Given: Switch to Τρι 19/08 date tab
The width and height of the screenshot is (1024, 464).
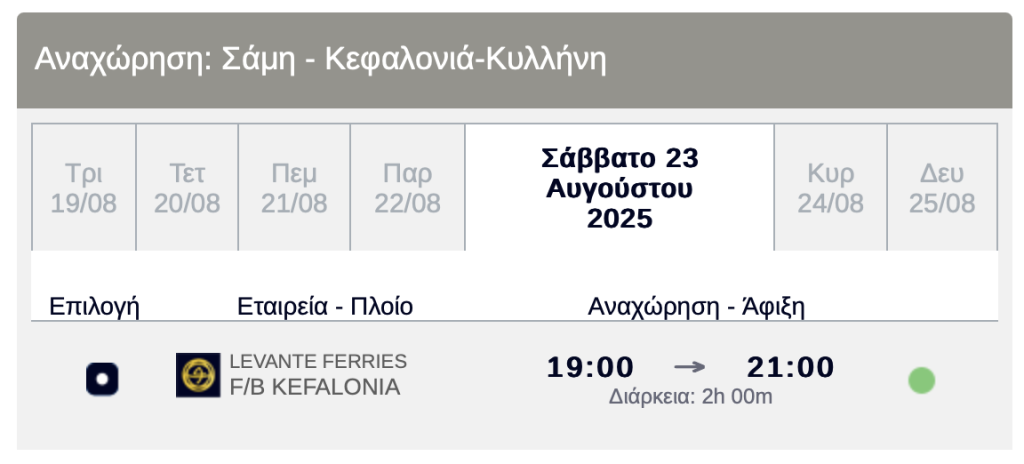Looking at the screenshot, I should [x=84, y=188].
